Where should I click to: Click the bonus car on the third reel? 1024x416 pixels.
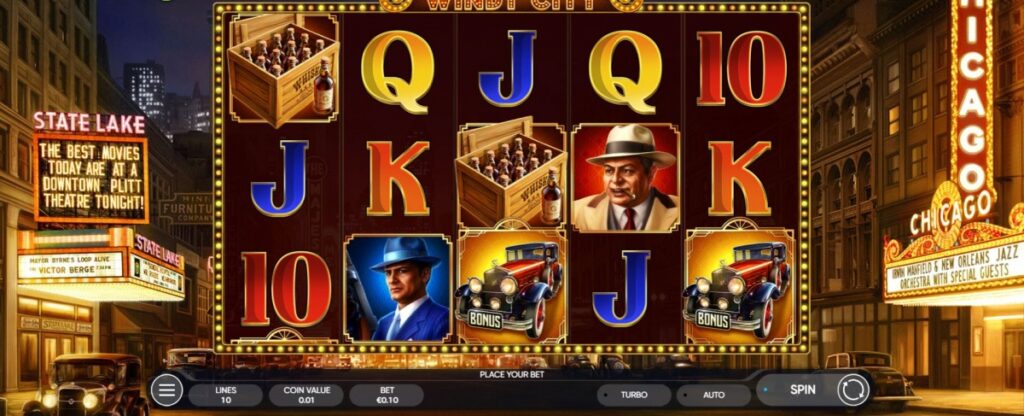[512, 285]
